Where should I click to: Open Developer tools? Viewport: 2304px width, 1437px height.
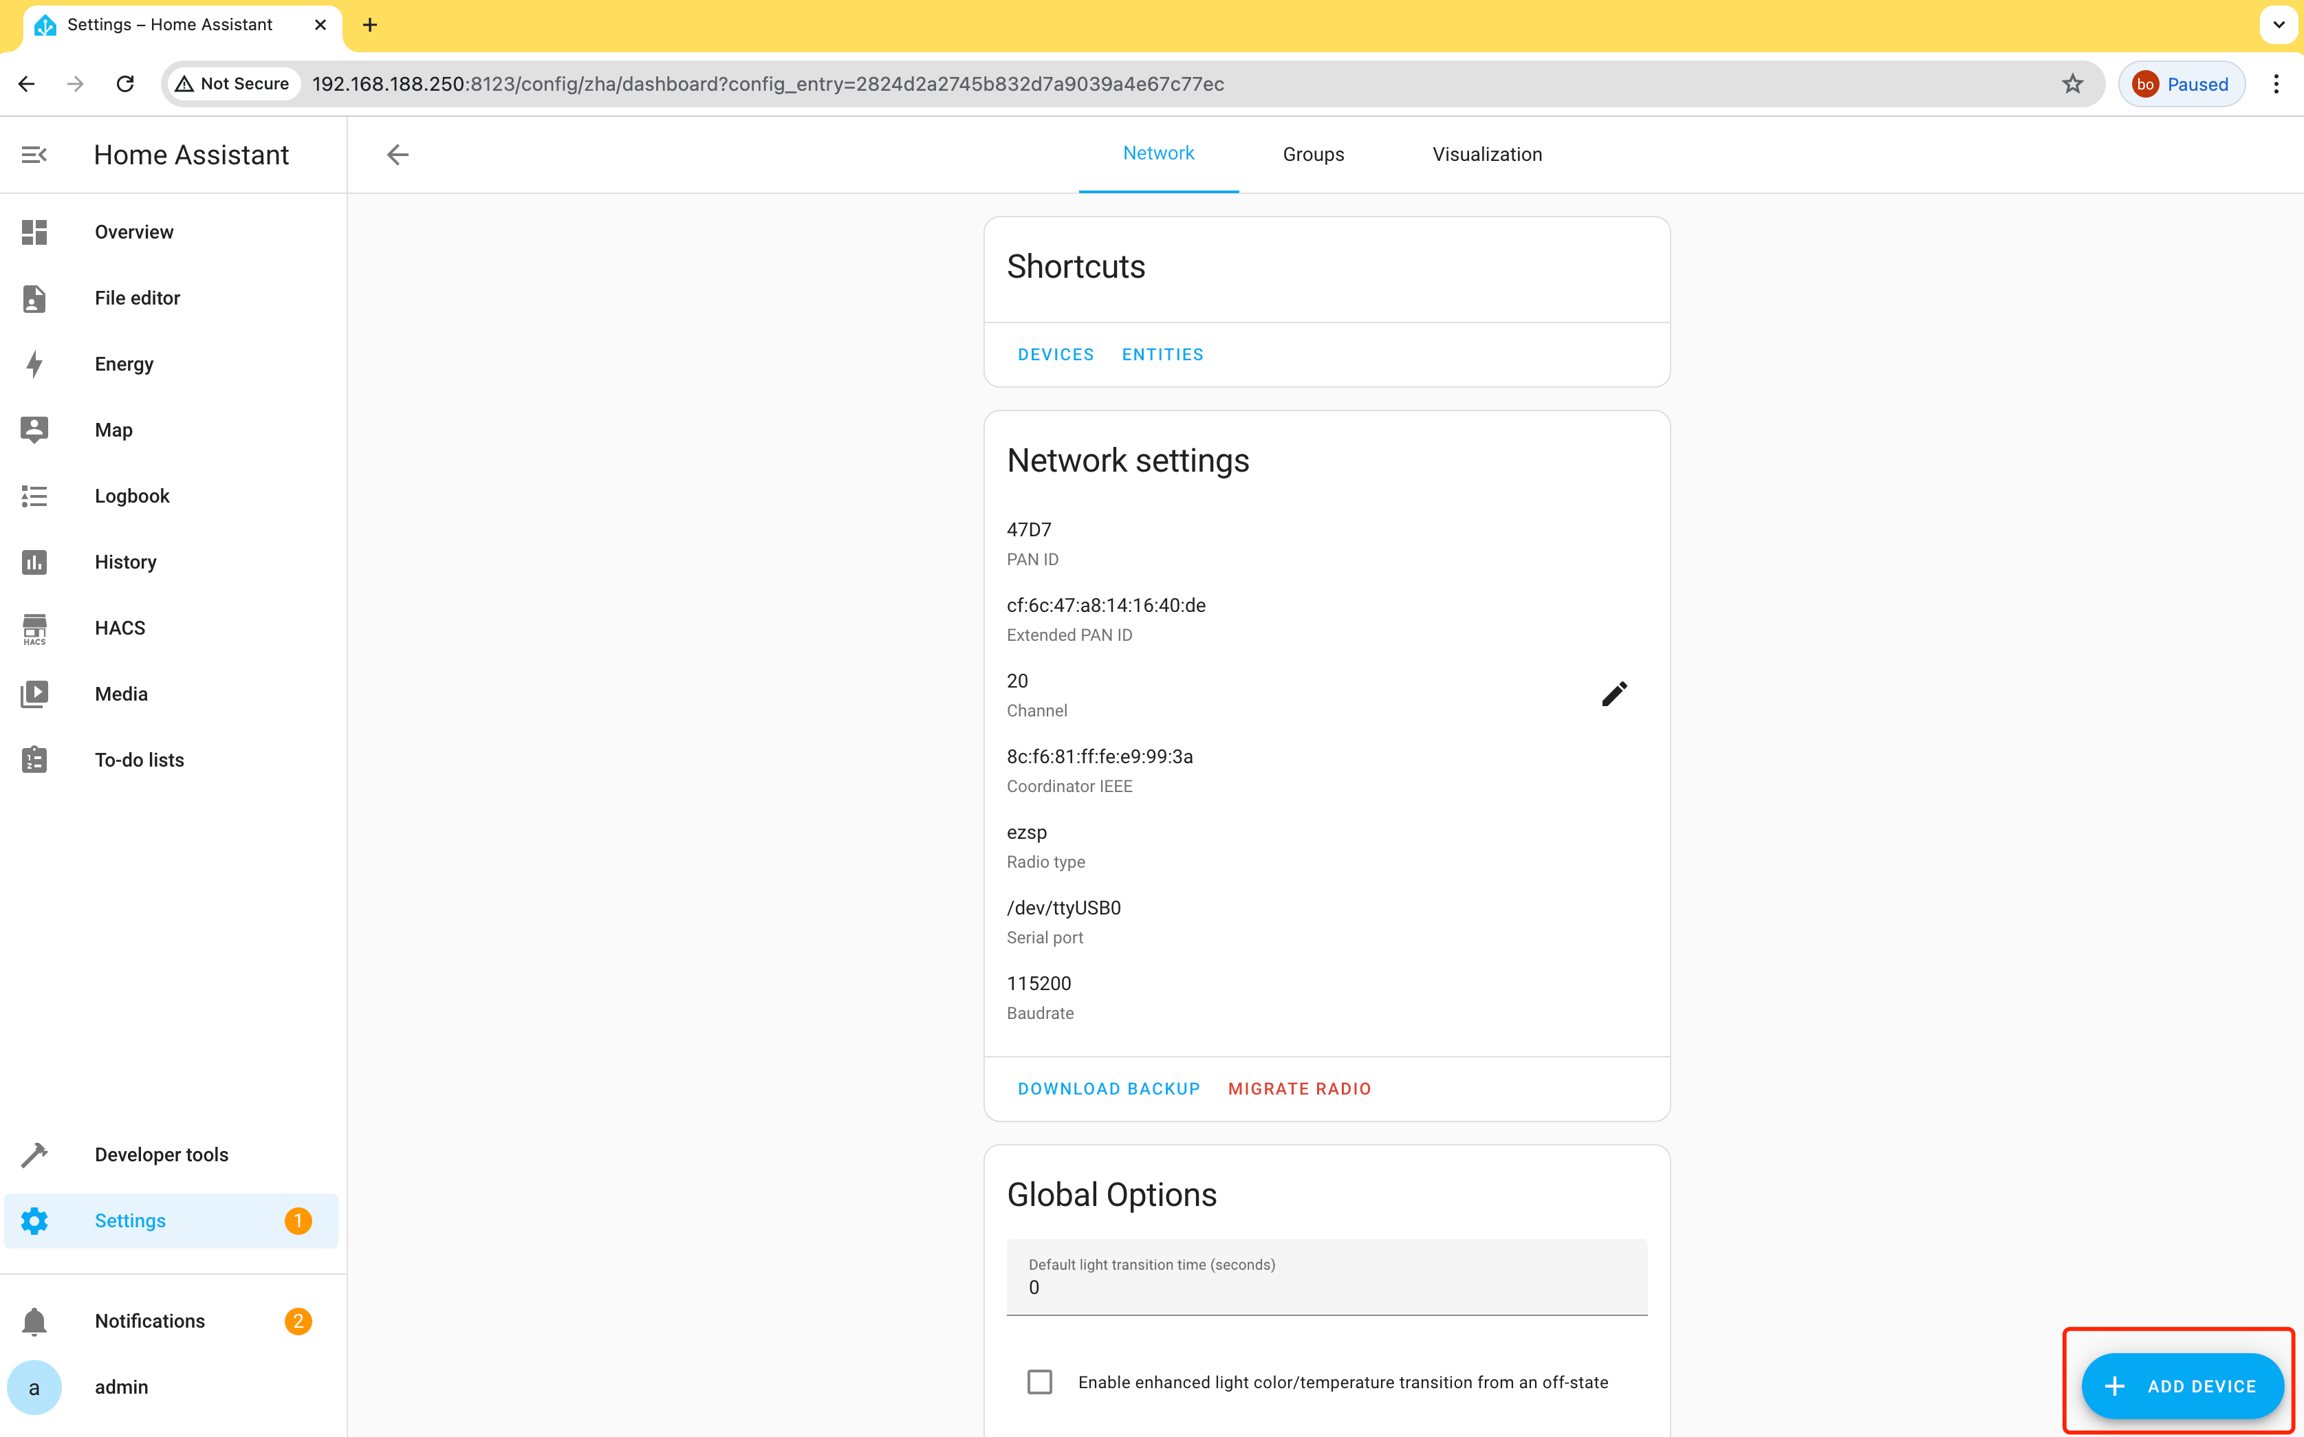tap(161, 1154)
